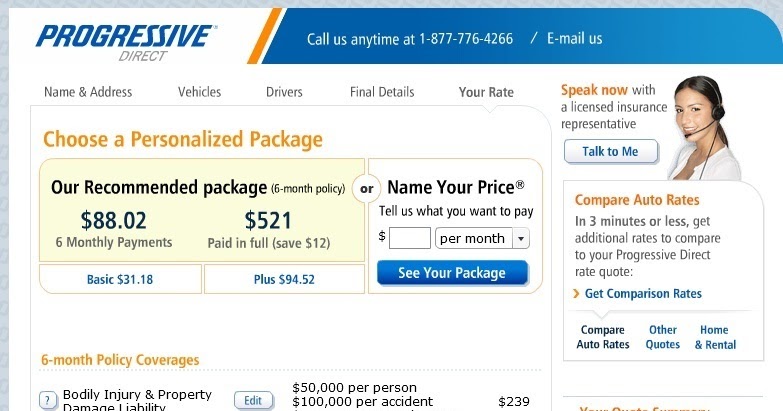Open the per month dropdown arrow

point(521,238)
